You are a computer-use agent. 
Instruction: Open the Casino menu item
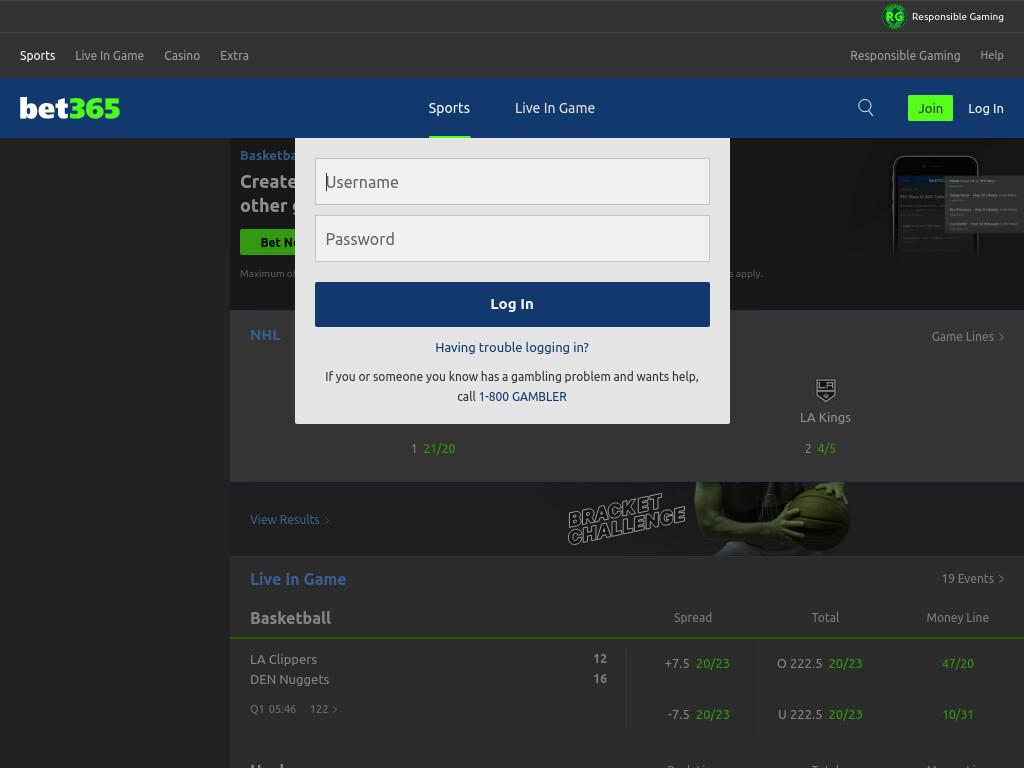point(182,56)
